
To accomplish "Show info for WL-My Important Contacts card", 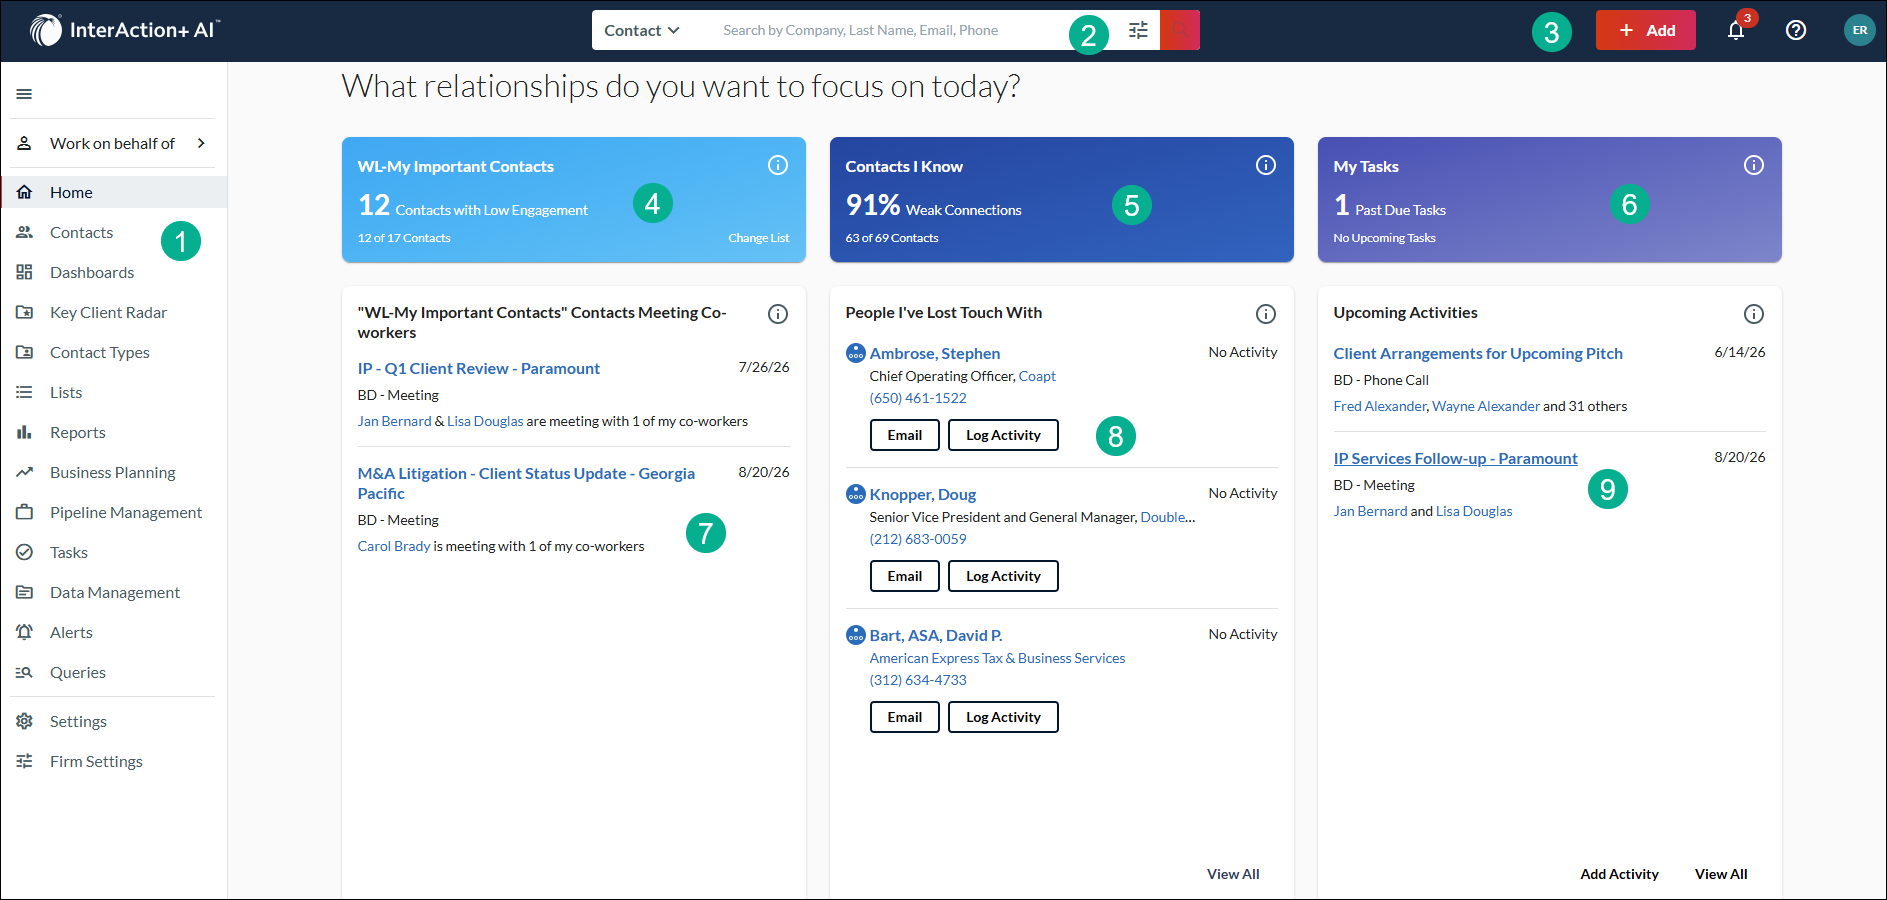I will [x=778, y=165].
